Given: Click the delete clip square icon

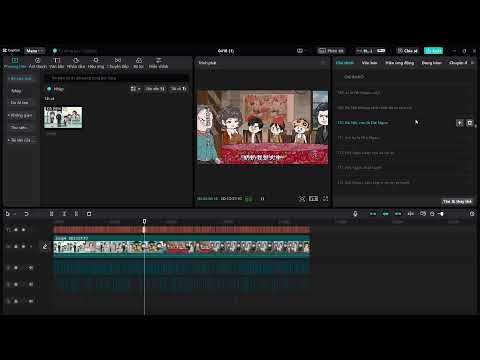Looking at the screenshot, I should pyautogui.click(x=89, y=214).
